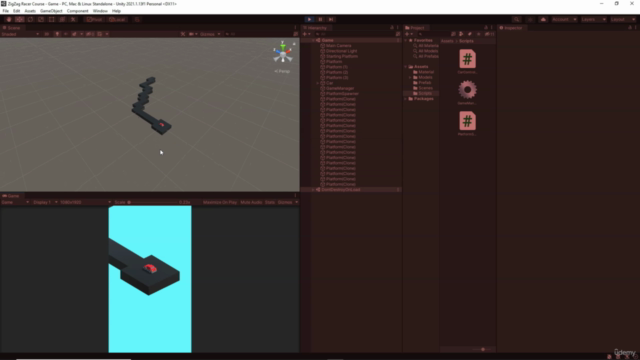Select the CarController script asset

467,62
